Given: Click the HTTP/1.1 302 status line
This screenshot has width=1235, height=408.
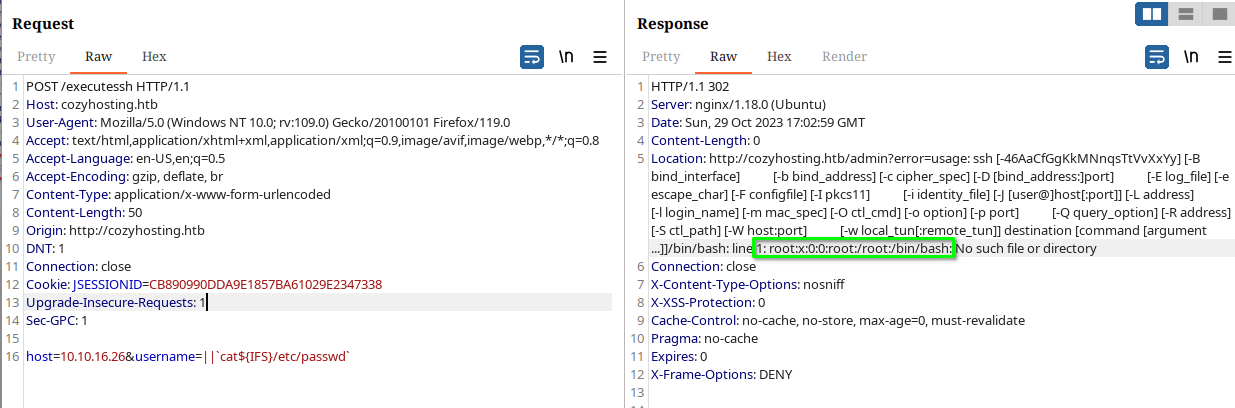Looking at the screenshot, I should click(691, 87).
